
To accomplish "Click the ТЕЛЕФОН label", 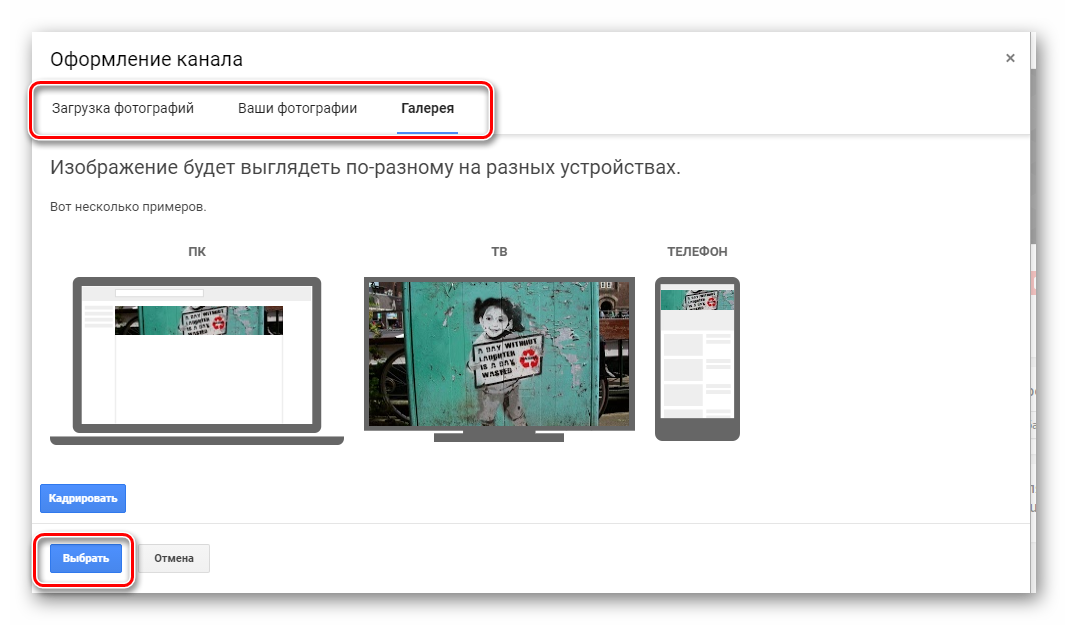I will tap(697, 252).
